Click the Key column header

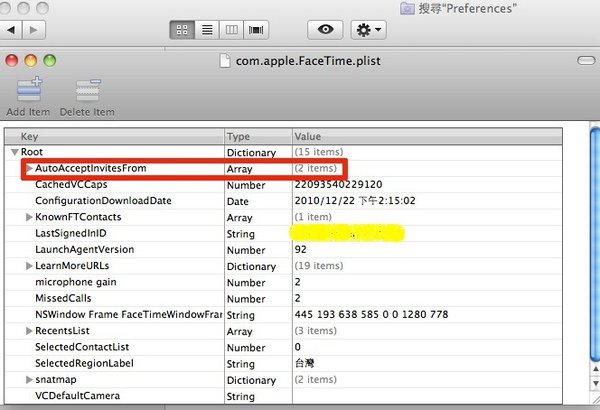pos(114,137)
